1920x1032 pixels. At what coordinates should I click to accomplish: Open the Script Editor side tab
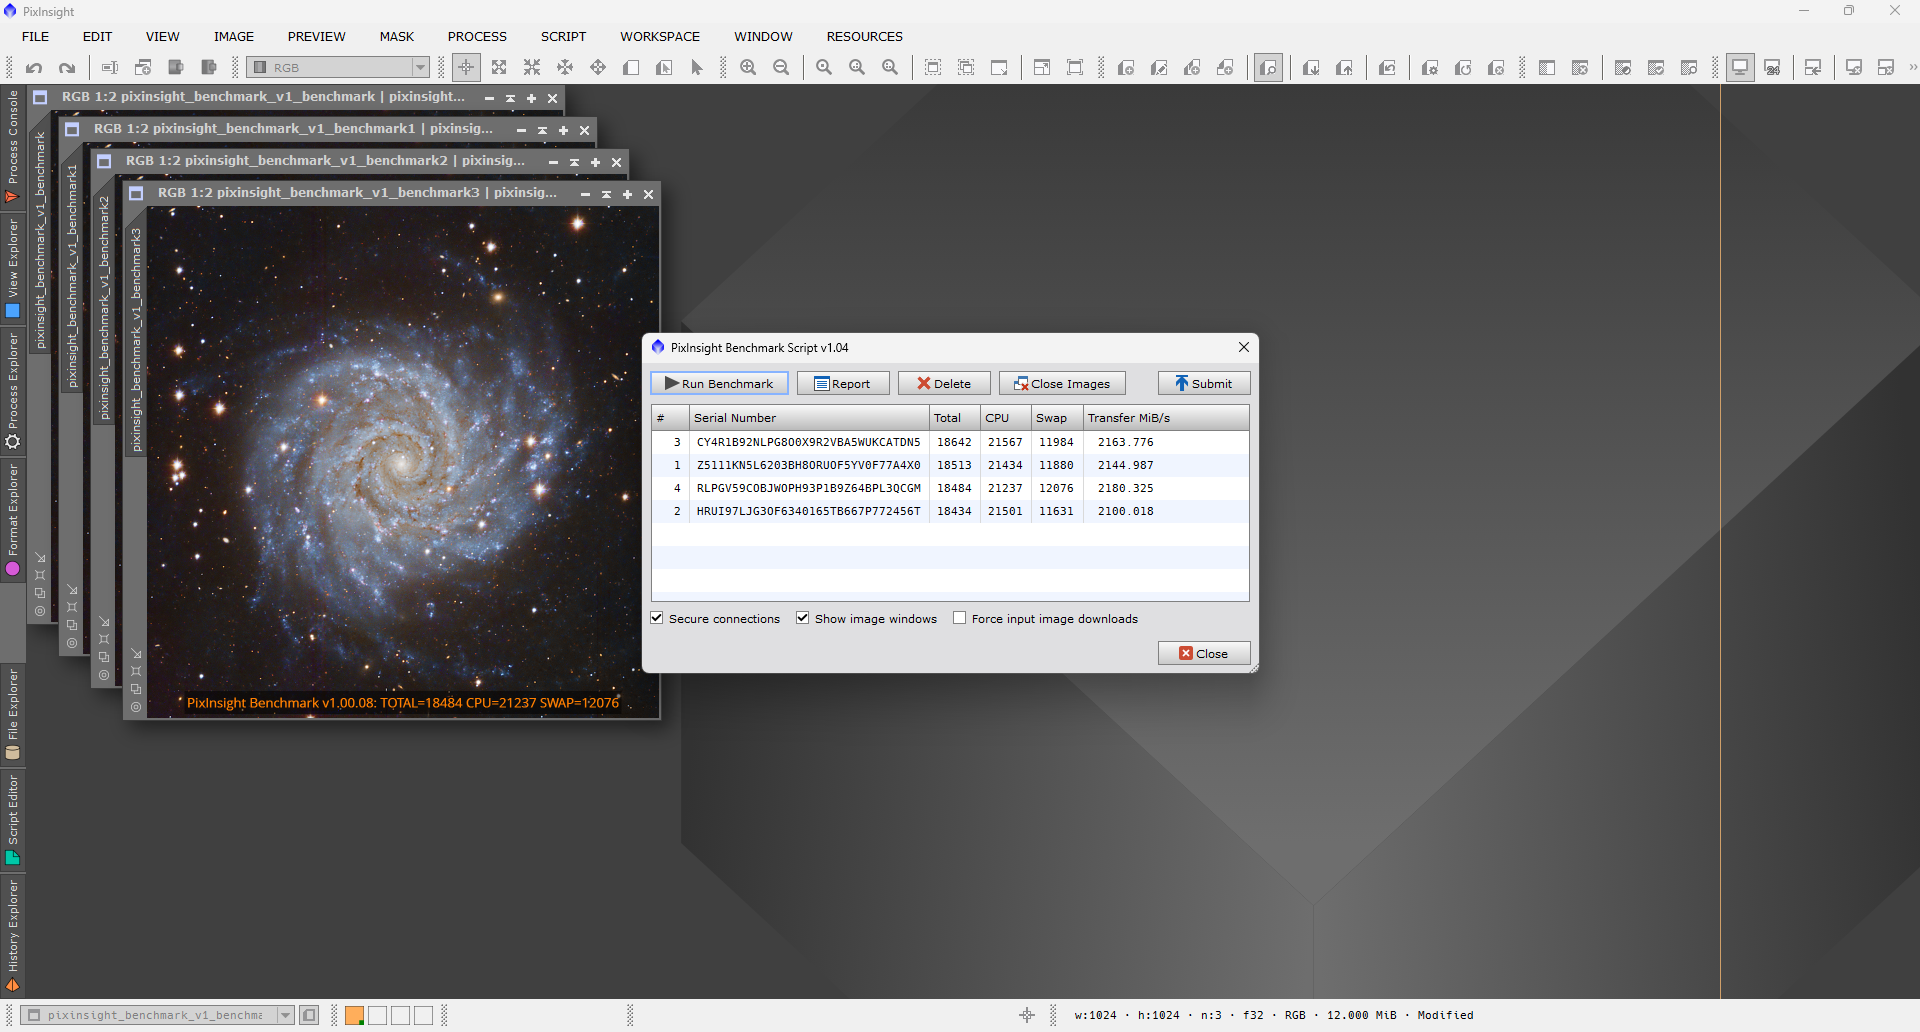[x=13, y=818]
